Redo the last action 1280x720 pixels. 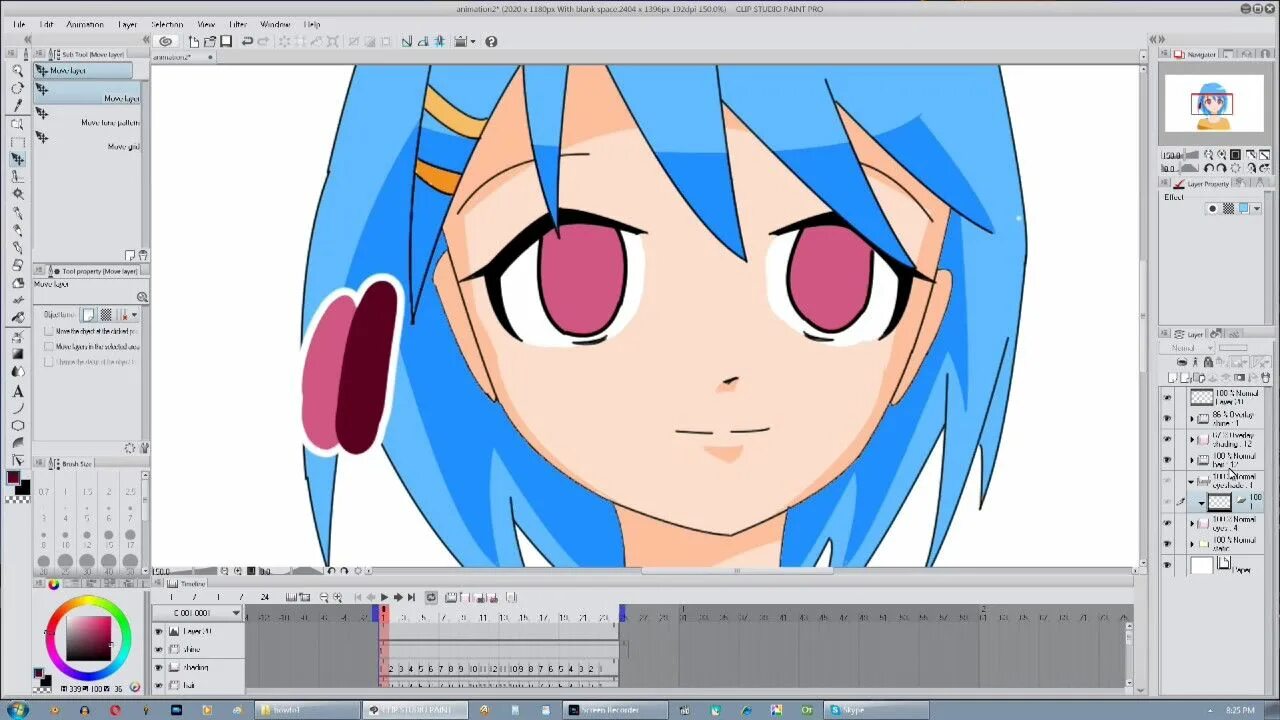263,41
